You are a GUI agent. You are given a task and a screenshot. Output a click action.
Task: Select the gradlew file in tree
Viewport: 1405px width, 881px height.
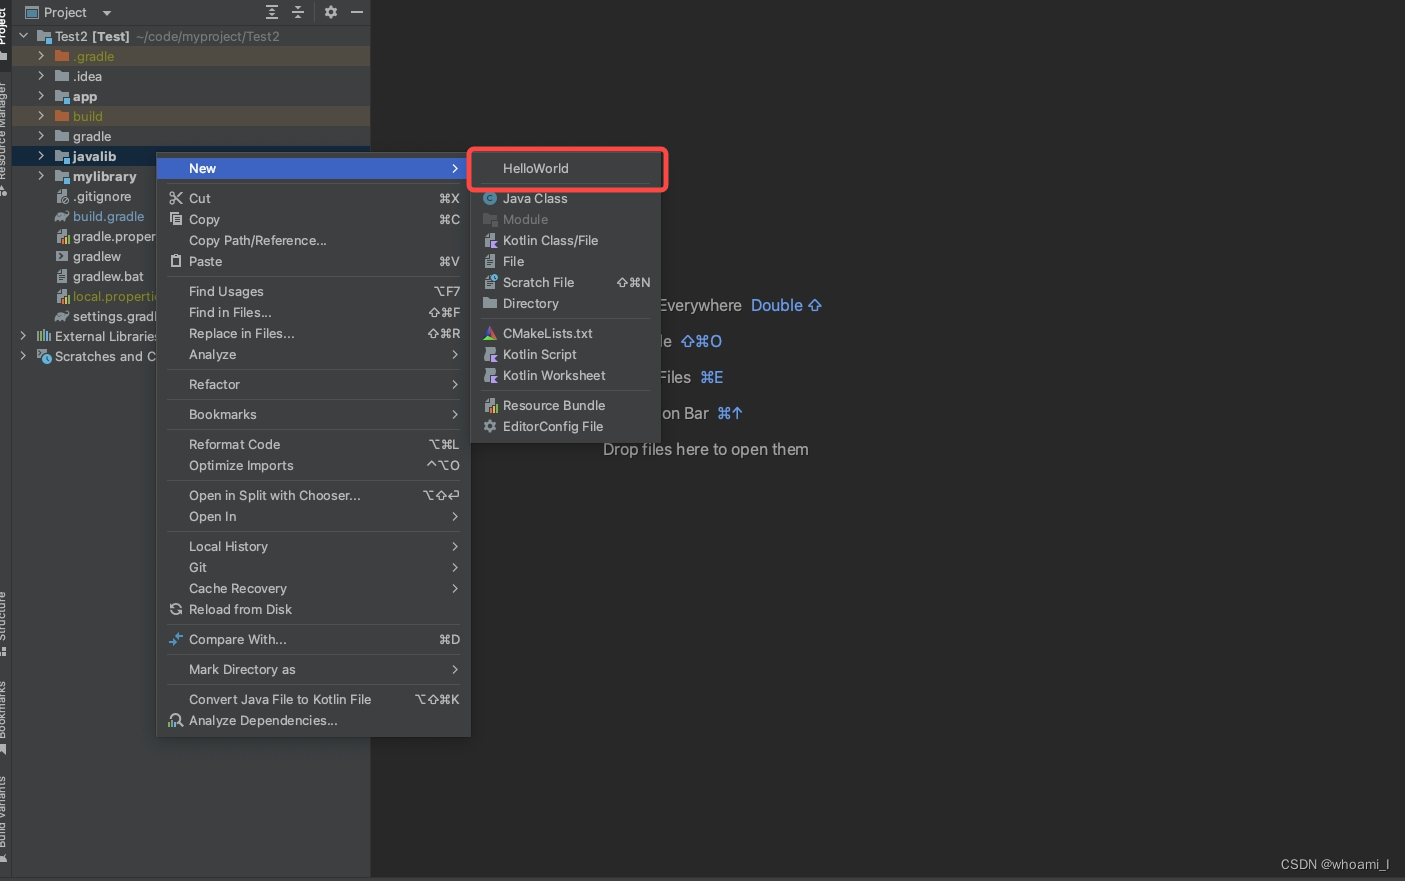tap(96, 257)
